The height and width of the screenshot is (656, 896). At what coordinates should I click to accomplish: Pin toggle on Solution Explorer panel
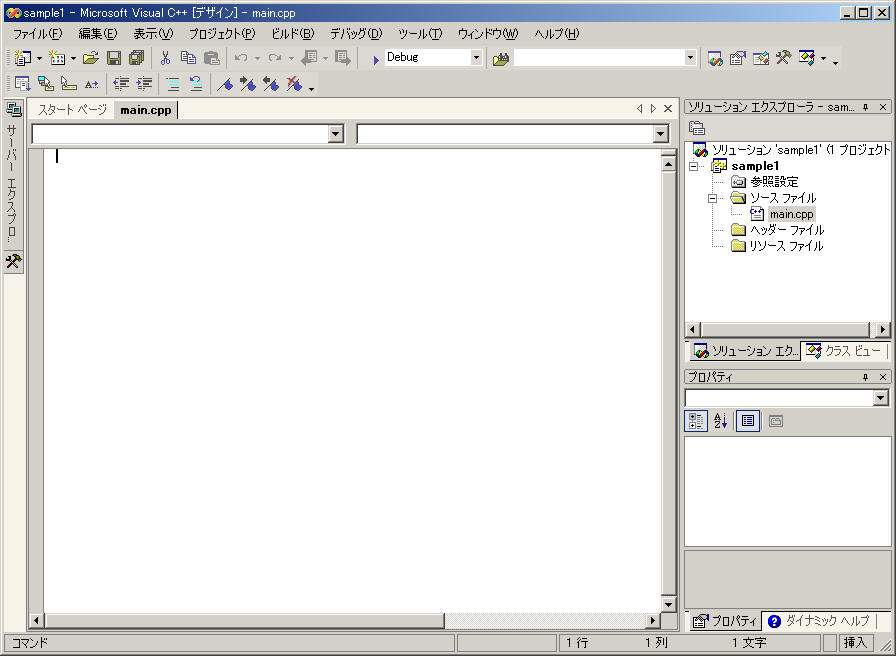click(x=866, y=107)
